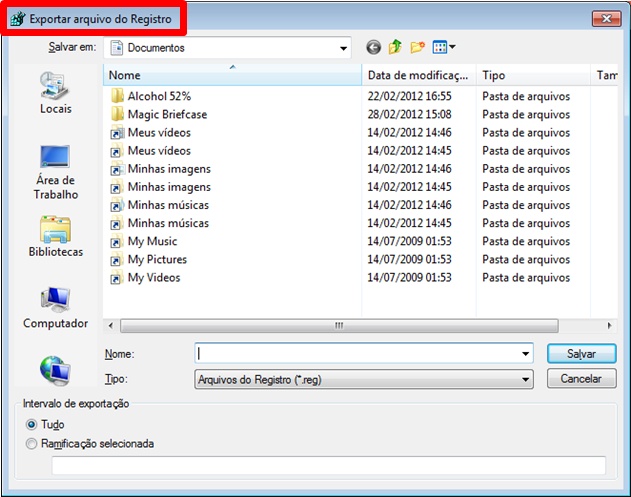The image size is (631, 497).
Task: Open Locais recent places shortcut
Action: tap(56, 93)
